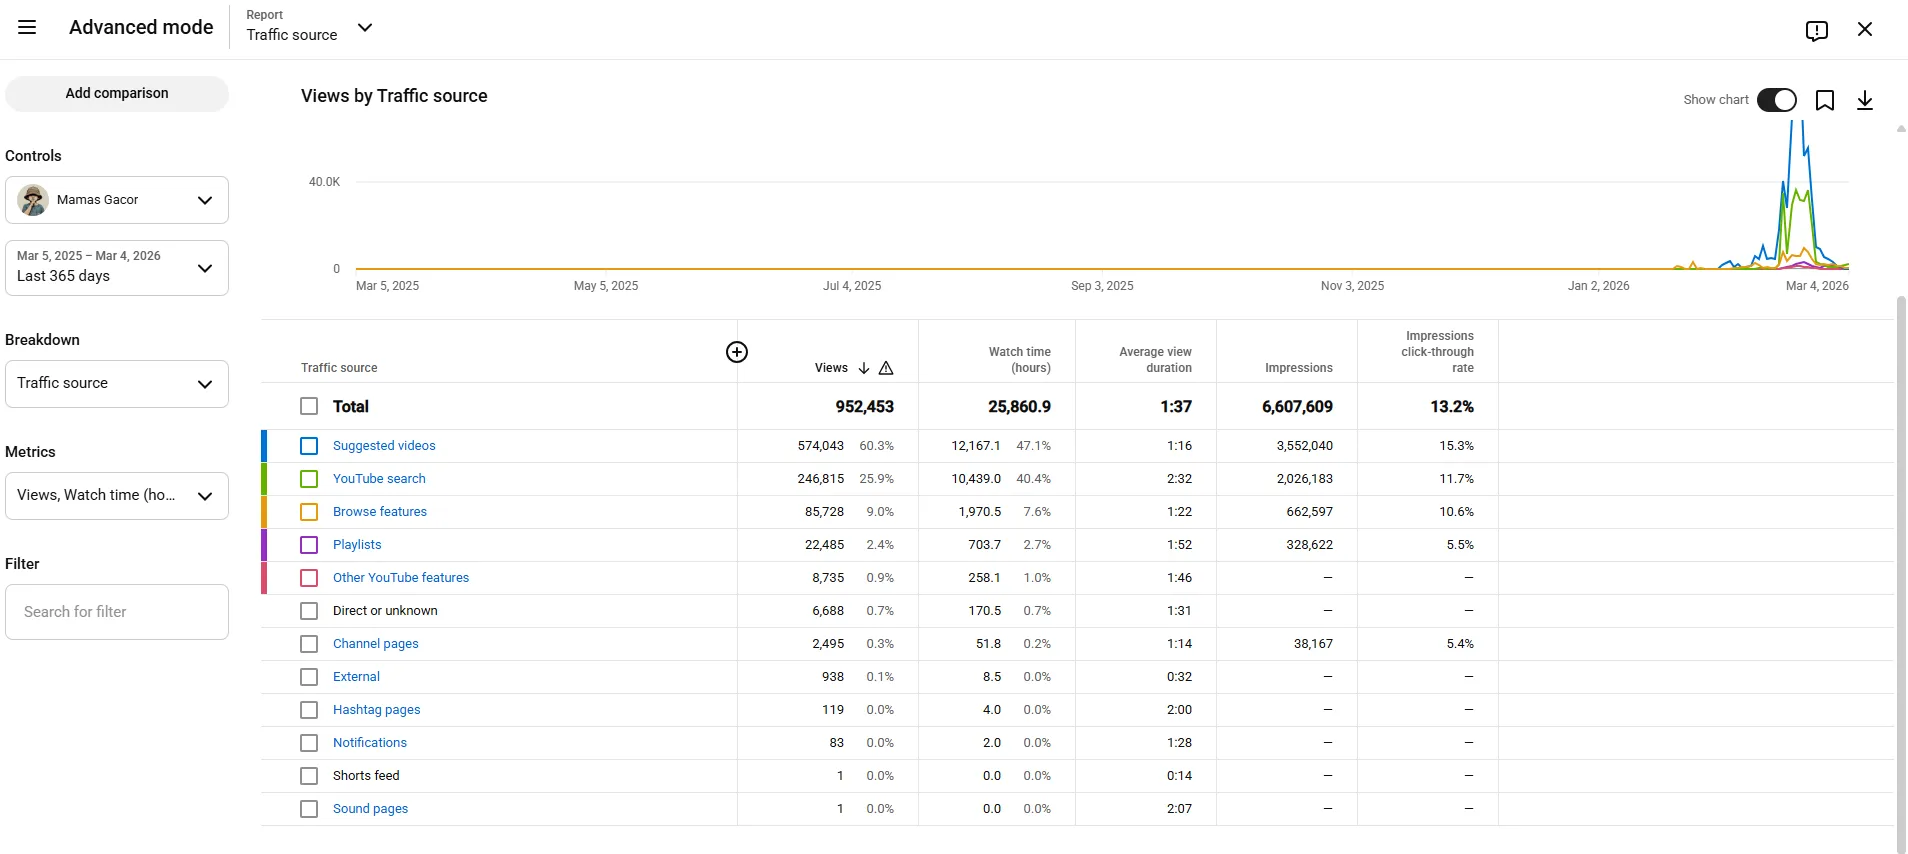The height and width of the screenshot is (854, 1908).
Task: Click the Add comparison button
Action: (117, 94)
